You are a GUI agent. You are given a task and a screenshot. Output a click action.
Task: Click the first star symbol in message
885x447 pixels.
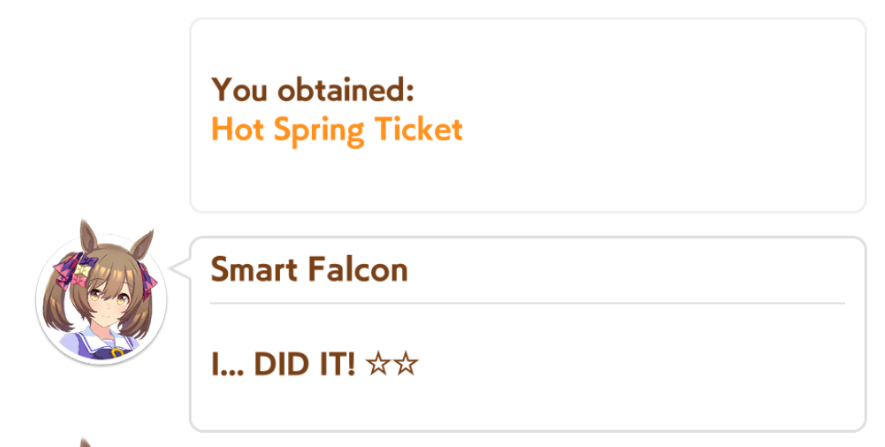379,364
